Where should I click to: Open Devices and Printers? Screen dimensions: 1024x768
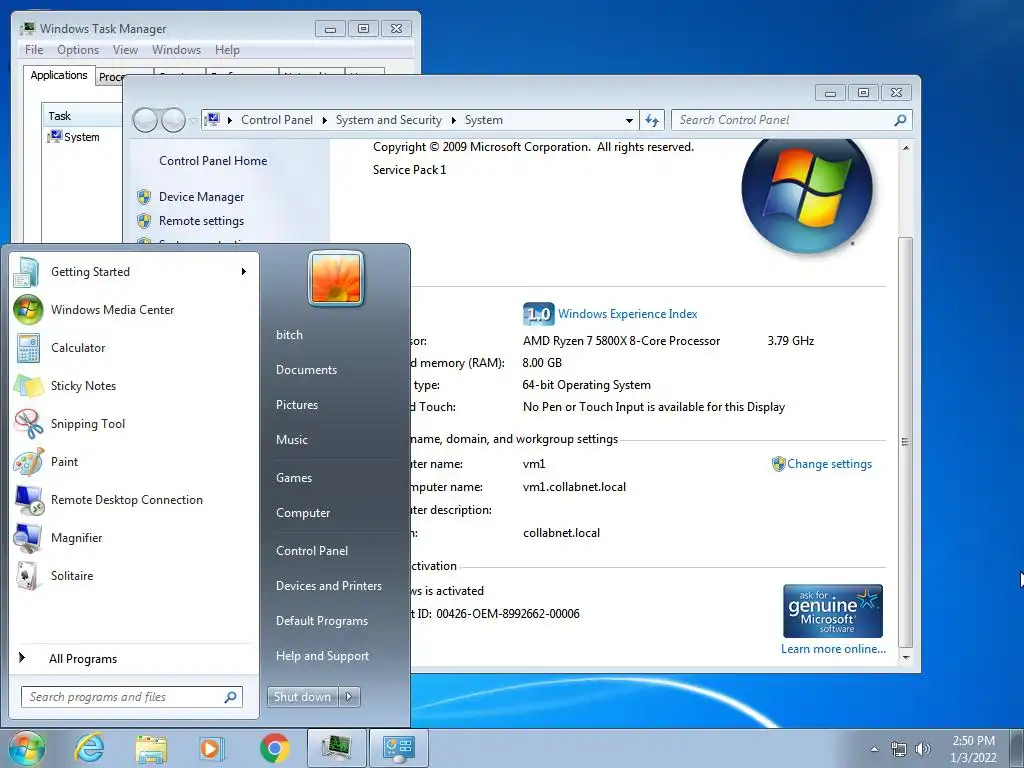coord(328,586)
